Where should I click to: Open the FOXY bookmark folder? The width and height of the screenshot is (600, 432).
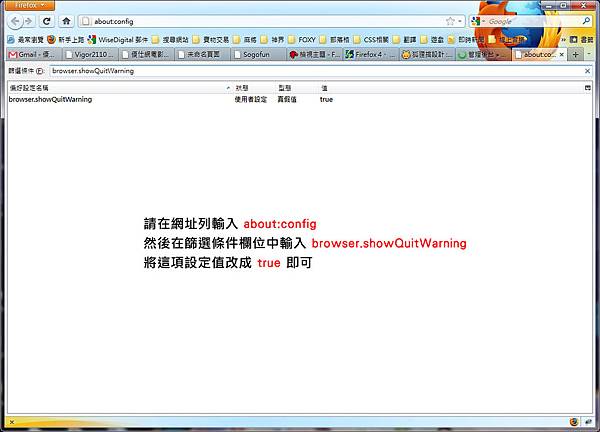pos(302,39)
